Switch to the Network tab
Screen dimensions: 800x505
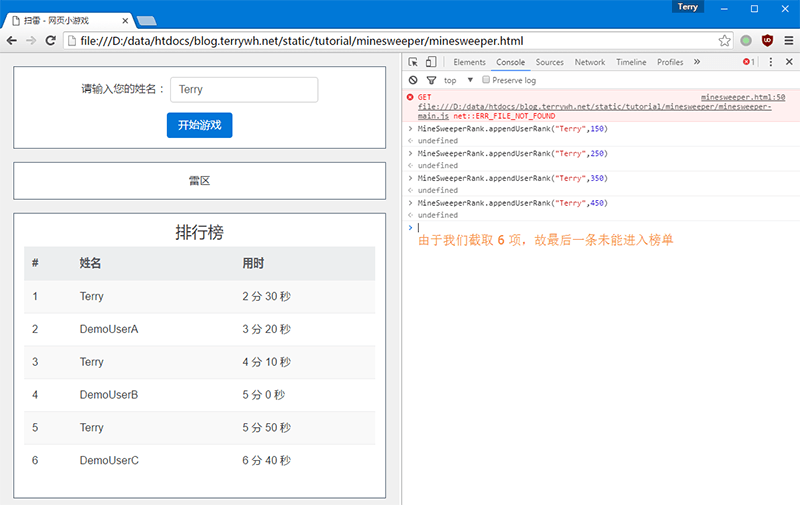590,62
